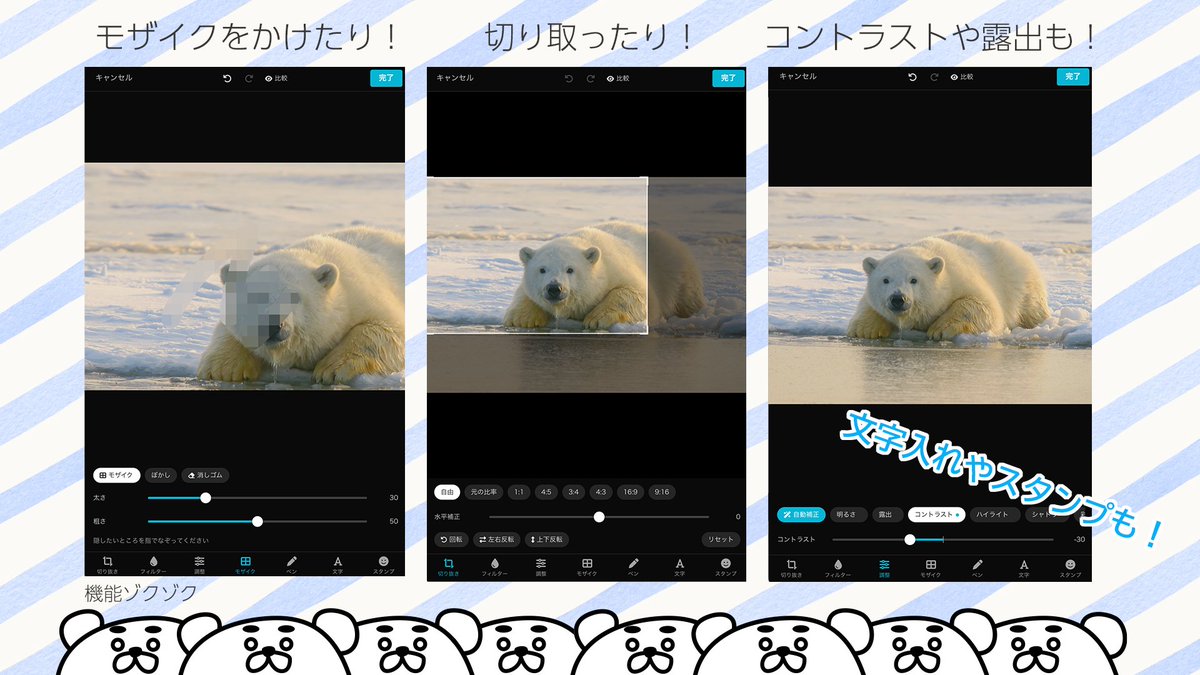
Task: Choose ぼかし blur mode pill
Action: 160,476
